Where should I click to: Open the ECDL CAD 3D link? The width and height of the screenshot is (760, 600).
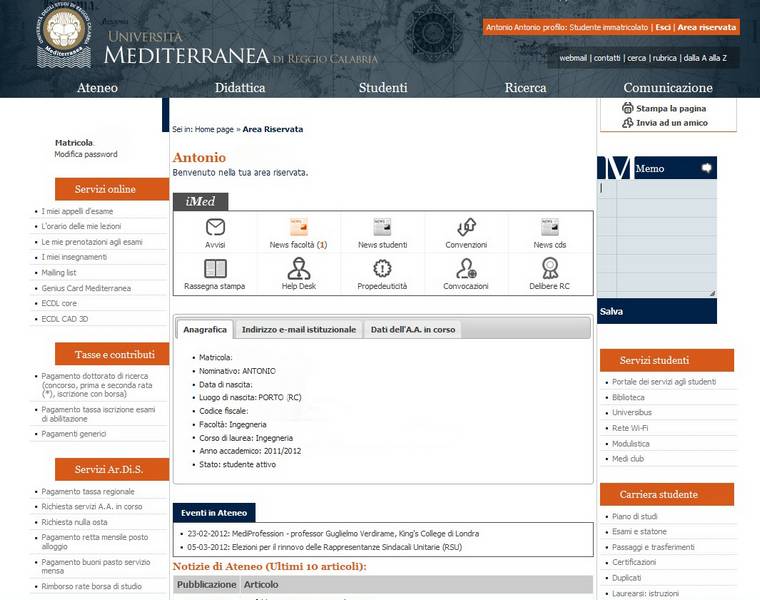pos(65,319)
